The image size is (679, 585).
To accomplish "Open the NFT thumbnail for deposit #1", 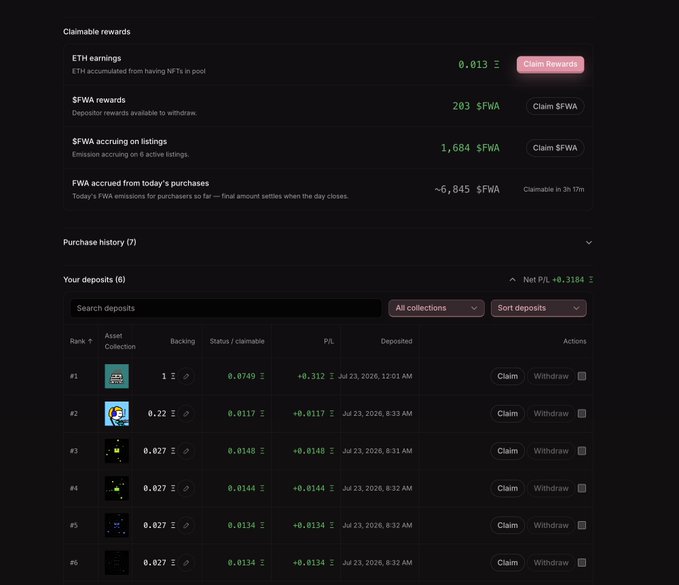I will coord(116,376).
